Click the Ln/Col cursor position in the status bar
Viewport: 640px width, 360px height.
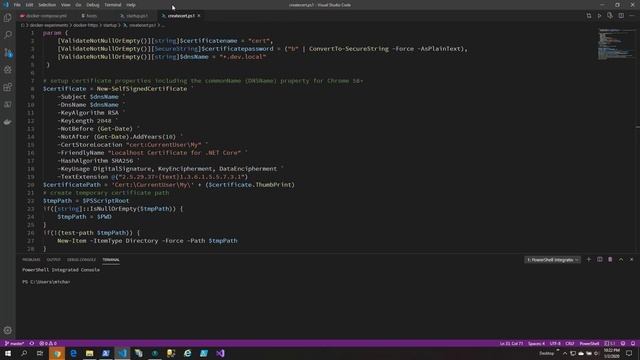(511, 344)
